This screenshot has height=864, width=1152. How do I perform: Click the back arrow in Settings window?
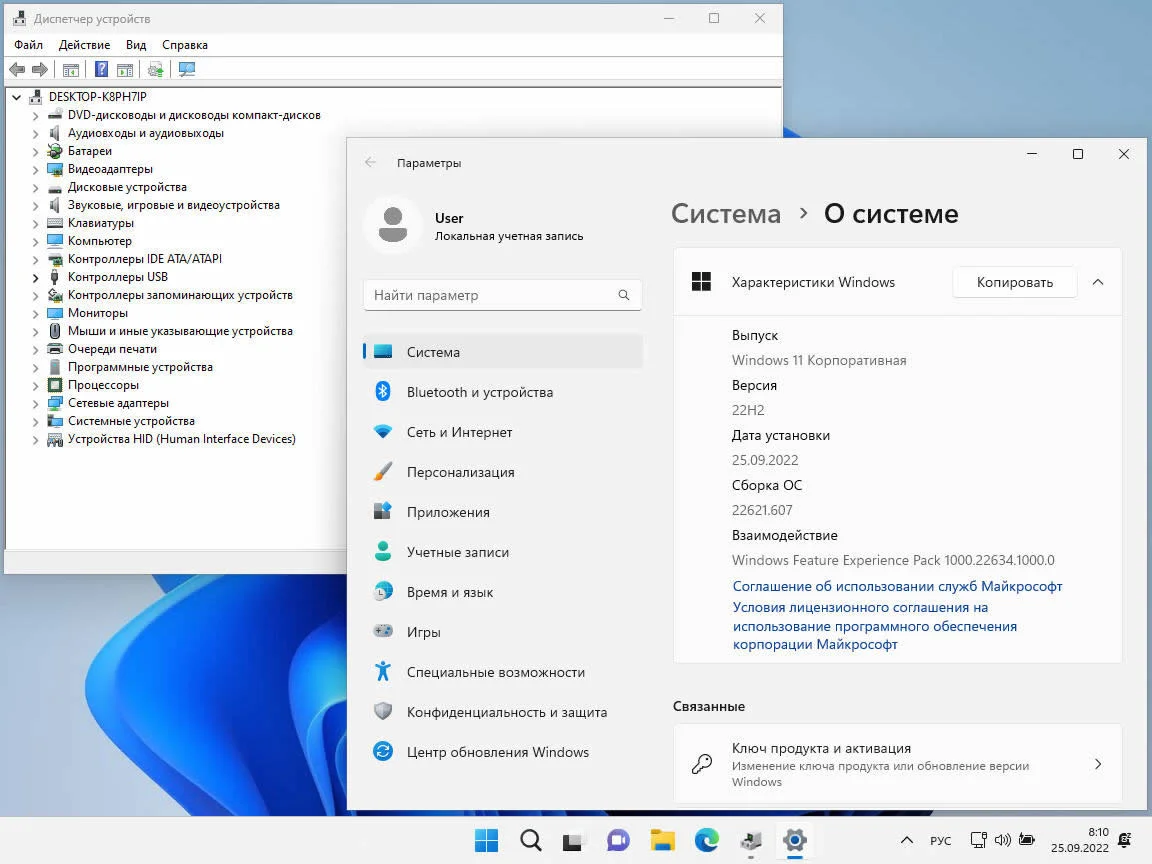(x=371, y=162)
